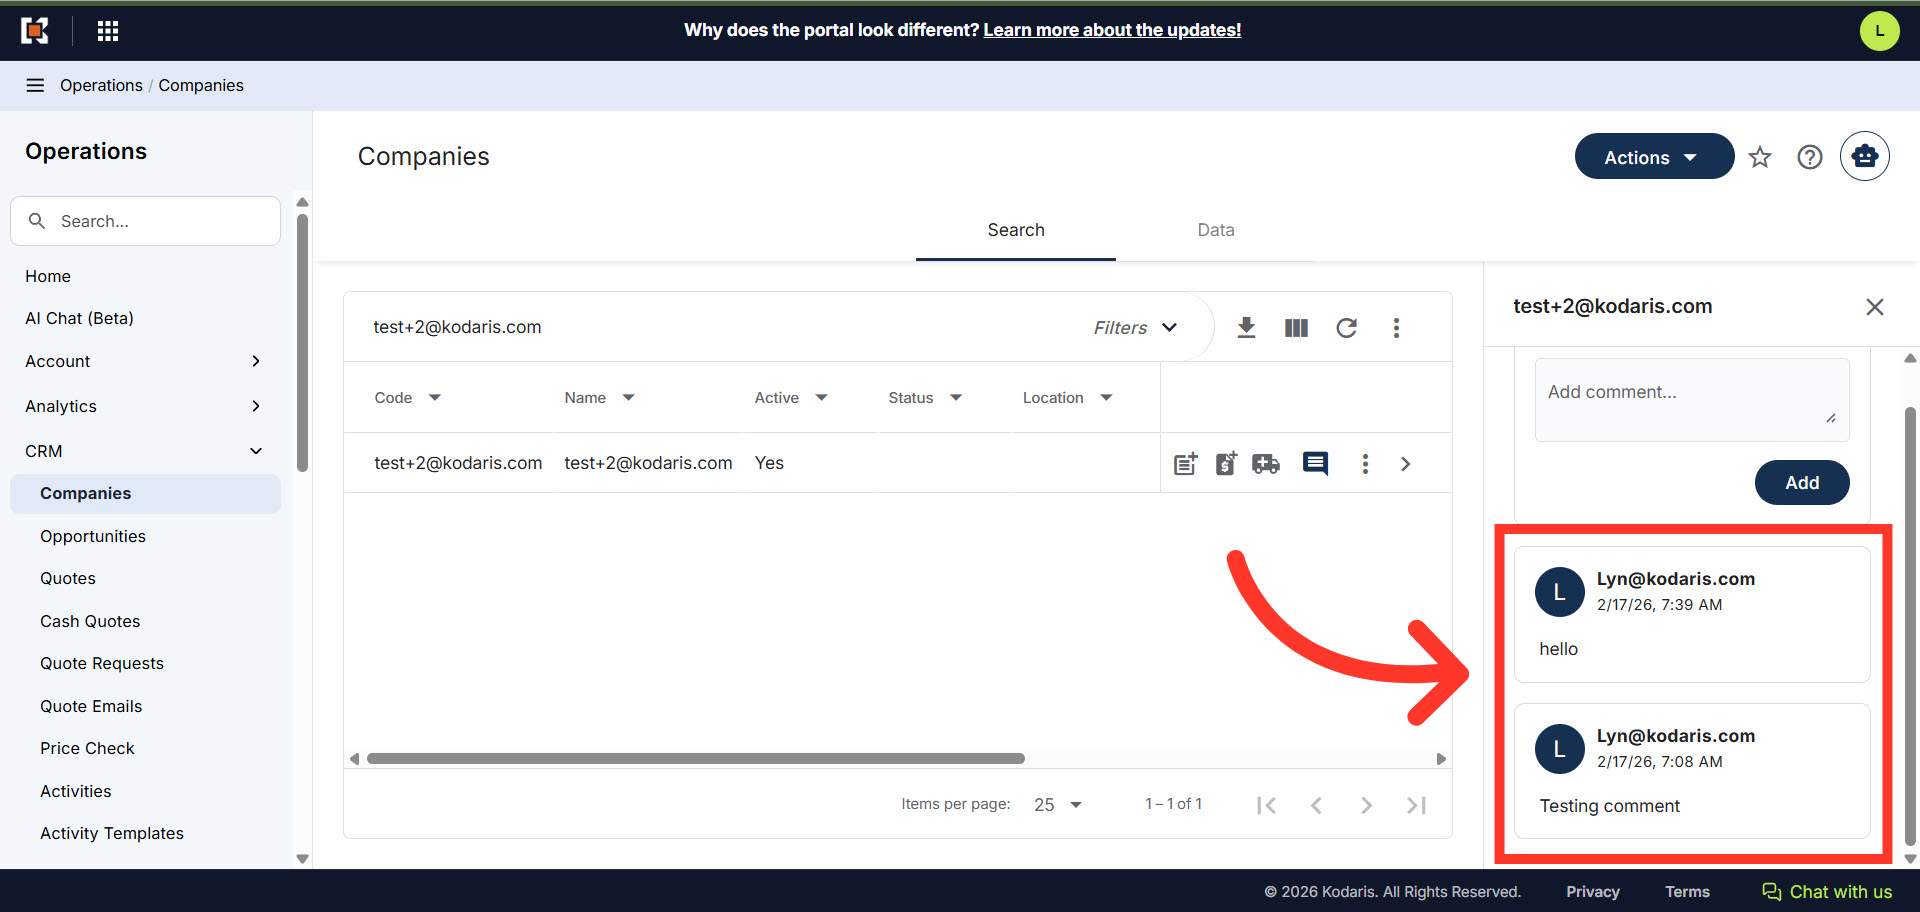Click the Kodaris logo icon
The height and width of the screenshot is (912, 1920).
(35, 31)
